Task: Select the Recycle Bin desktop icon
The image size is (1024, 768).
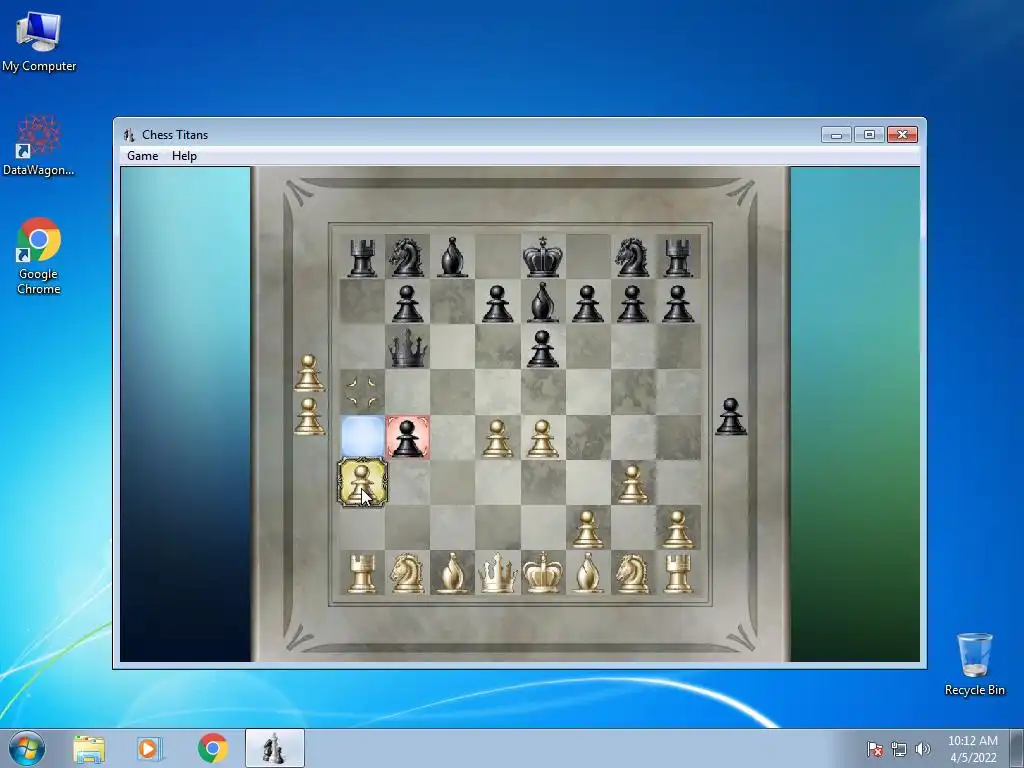Action: (974, 664)
